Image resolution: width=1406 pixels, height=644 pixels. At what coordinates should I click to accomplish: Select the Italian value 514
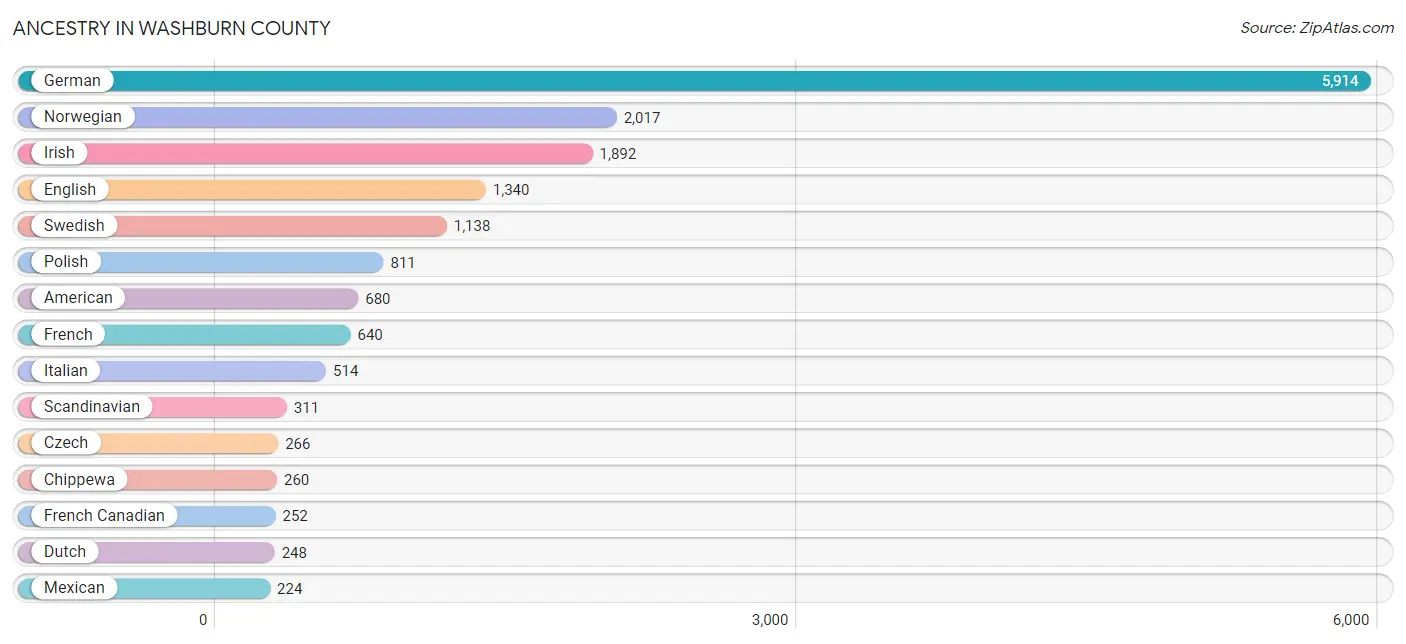click(346, 371)
